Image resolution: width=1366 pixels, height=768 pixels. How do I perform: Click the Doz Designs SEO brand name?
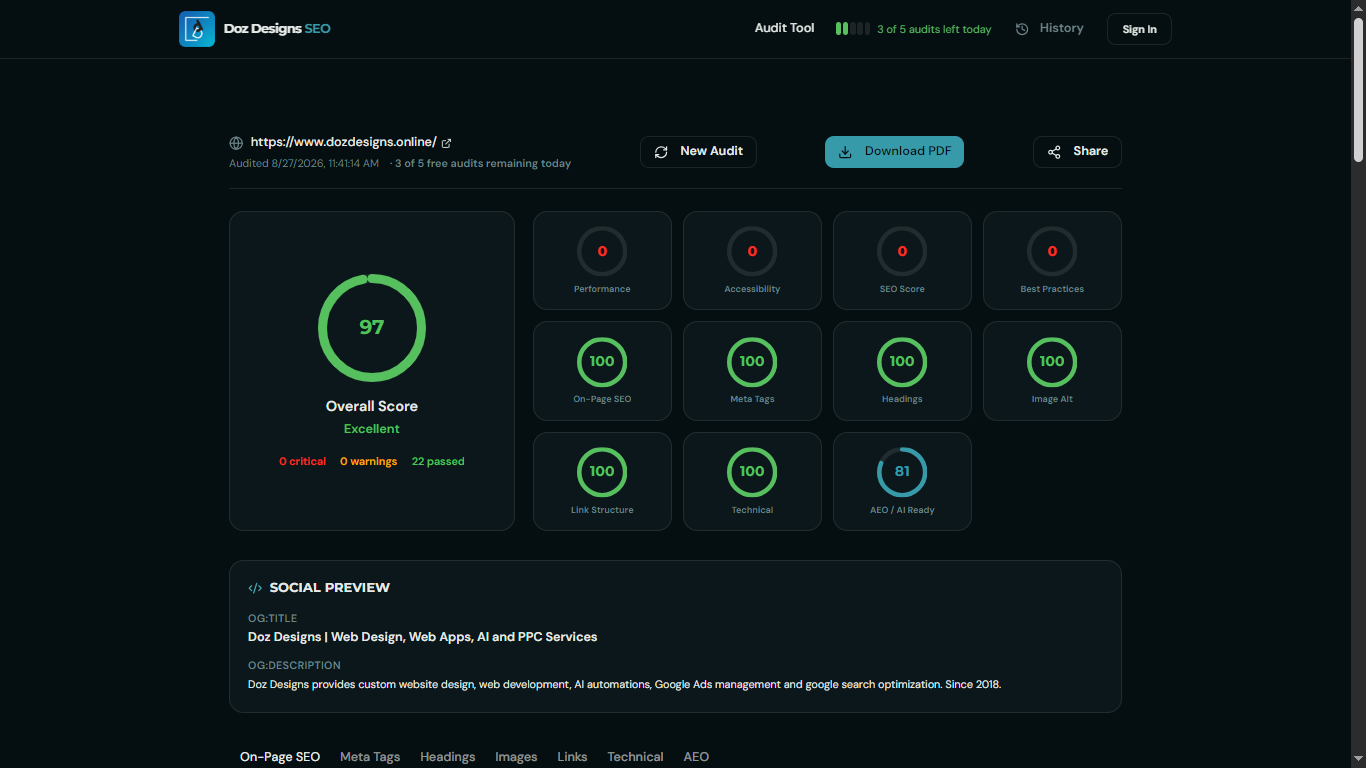tap(277, 29)
